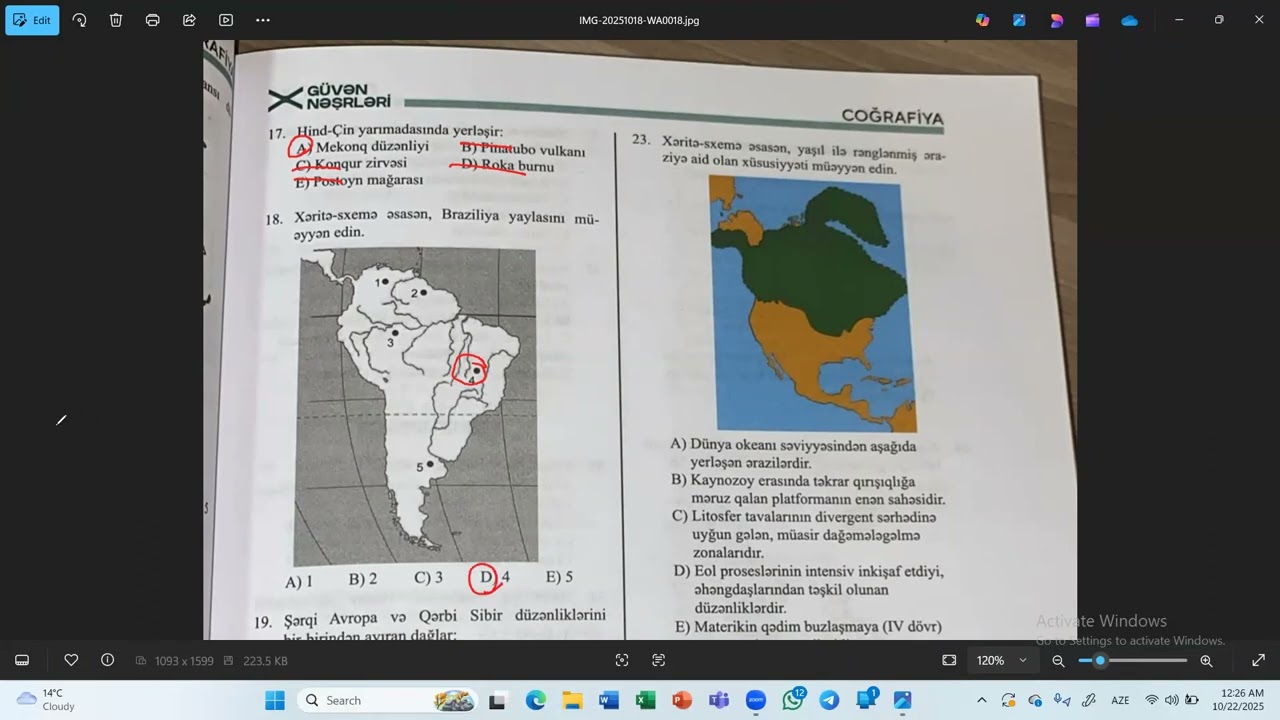Toggle the filmstrip view icon
The image size is (1280, 720).
(x=22, y=660)
